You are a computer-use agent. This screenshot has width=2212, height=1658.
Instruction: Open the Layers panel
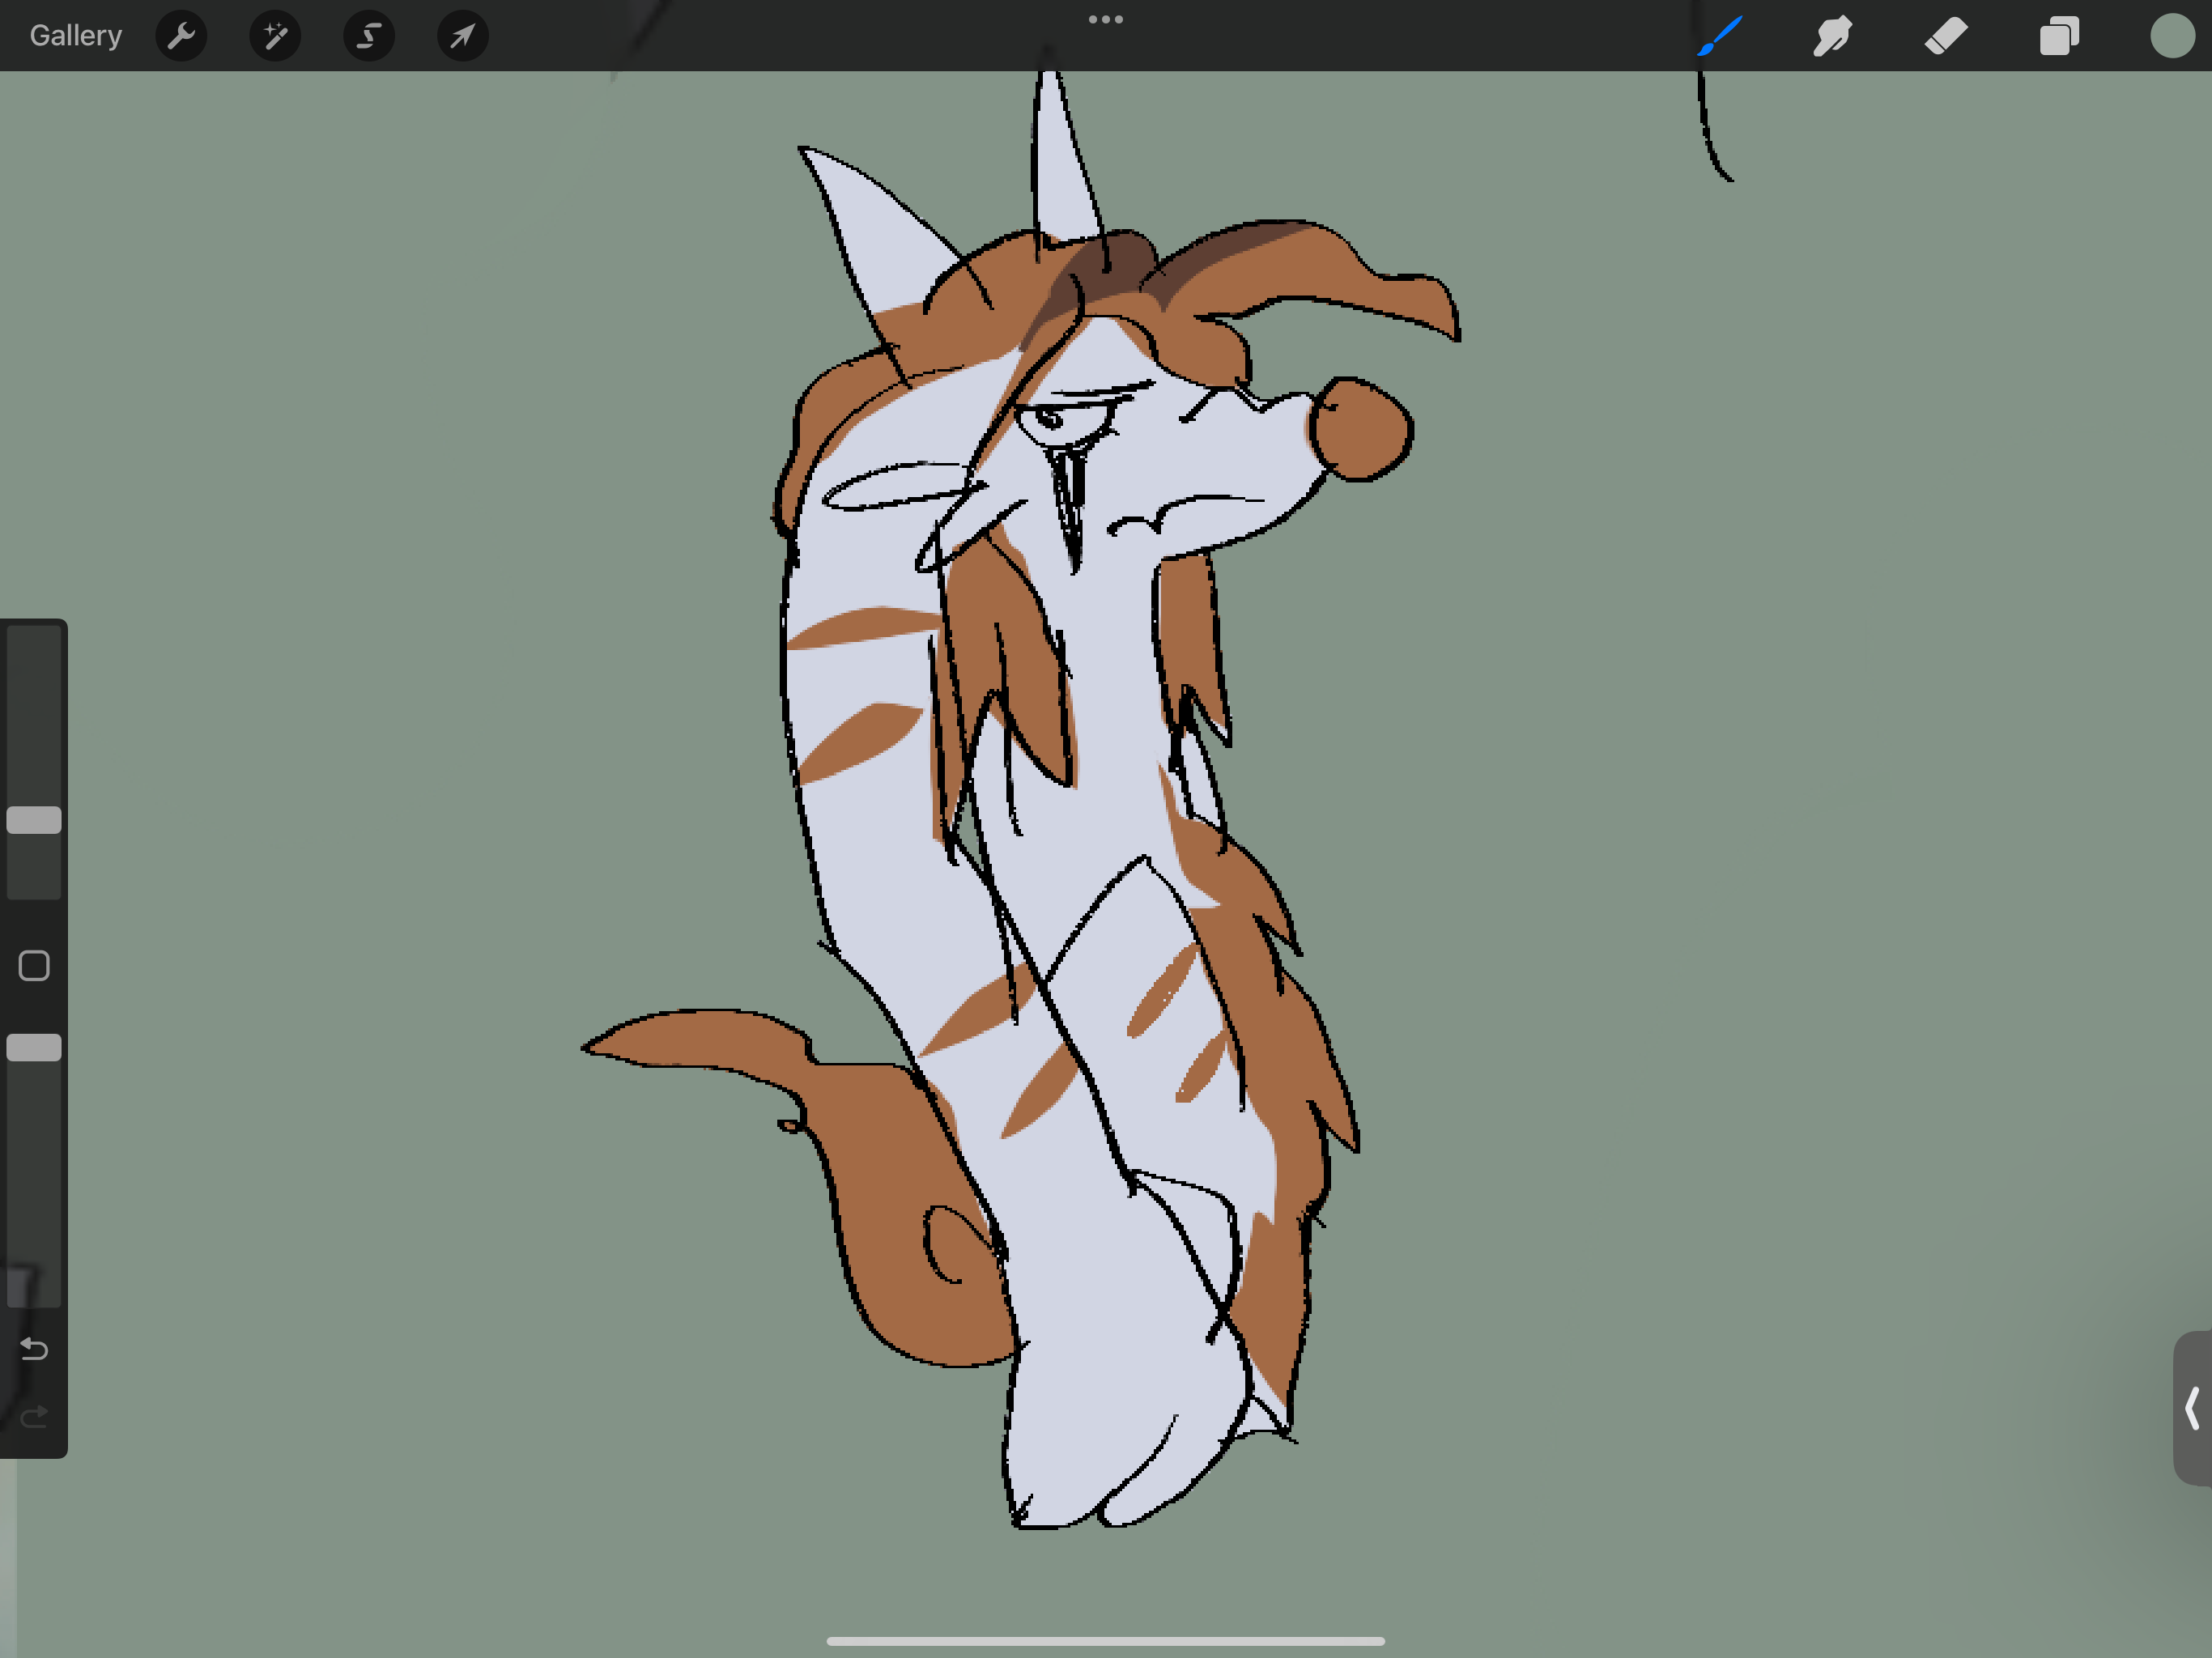[x=2059, y=36]
